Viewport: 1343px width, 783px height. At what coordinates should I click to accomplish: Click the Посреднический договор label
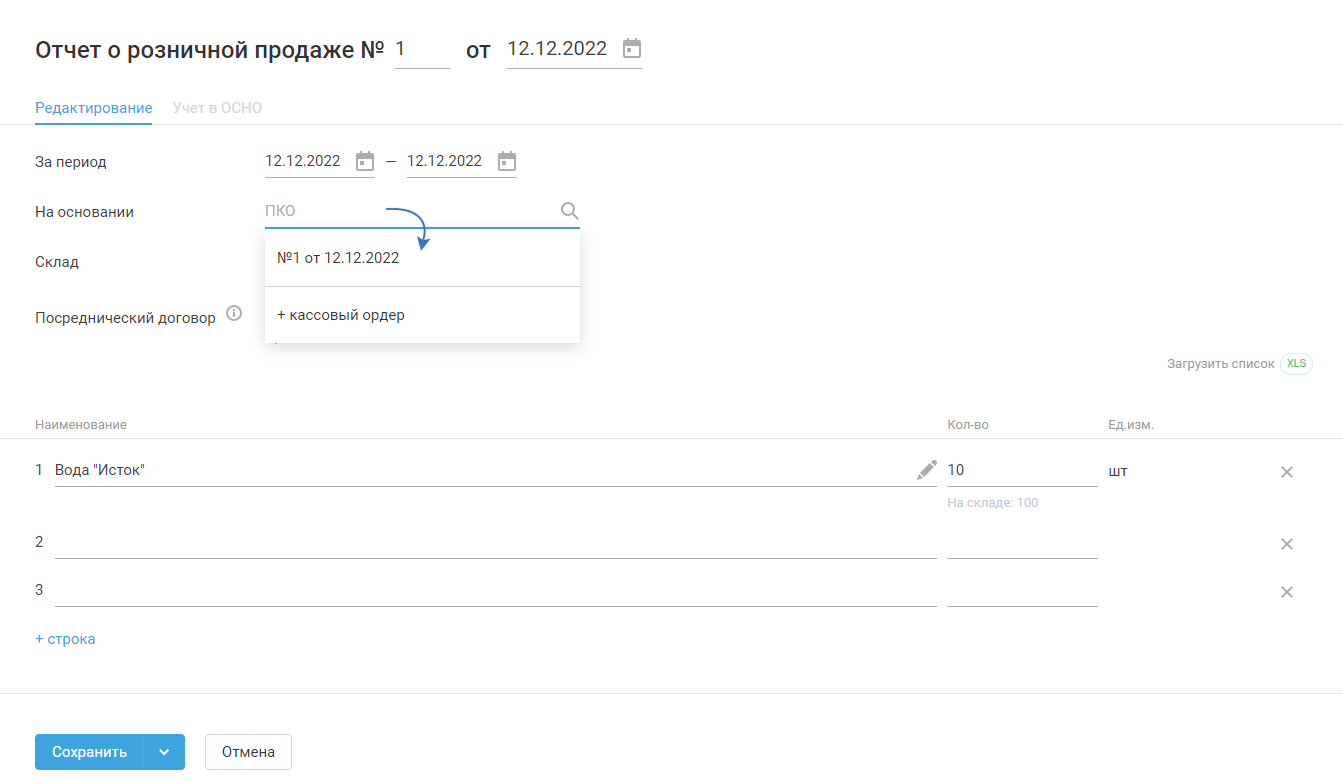tap(125, 318)
